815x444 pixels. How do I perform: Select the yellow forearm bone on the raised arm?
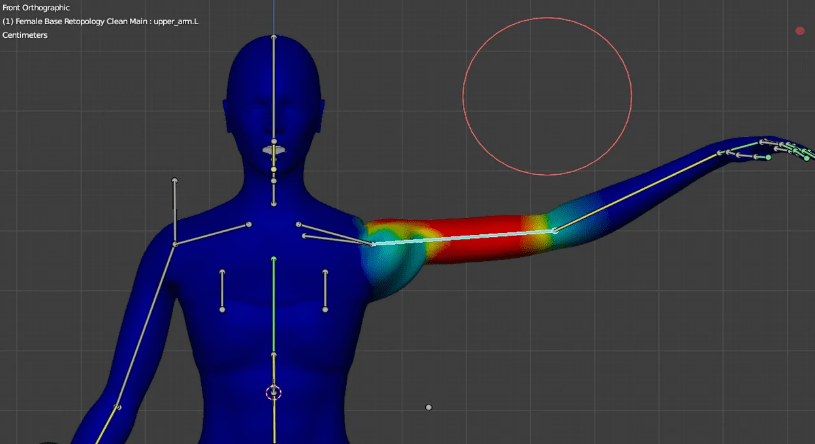637,192
